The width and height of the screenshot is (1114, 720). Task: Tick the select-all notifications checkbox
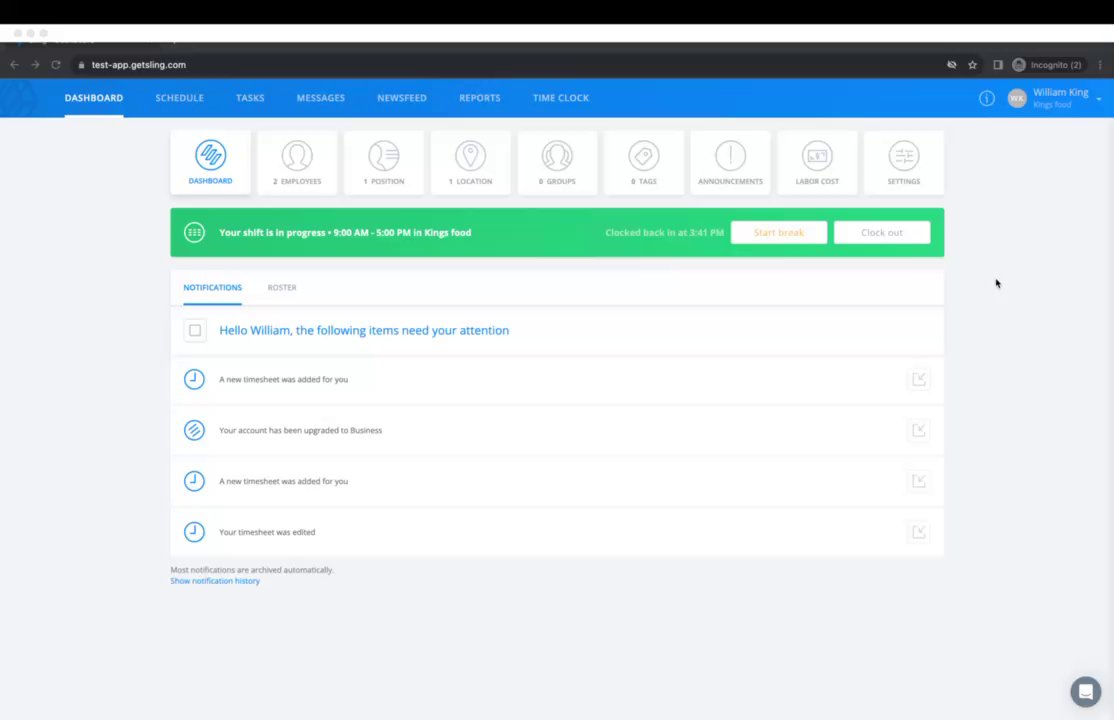[x=195, y=331]
